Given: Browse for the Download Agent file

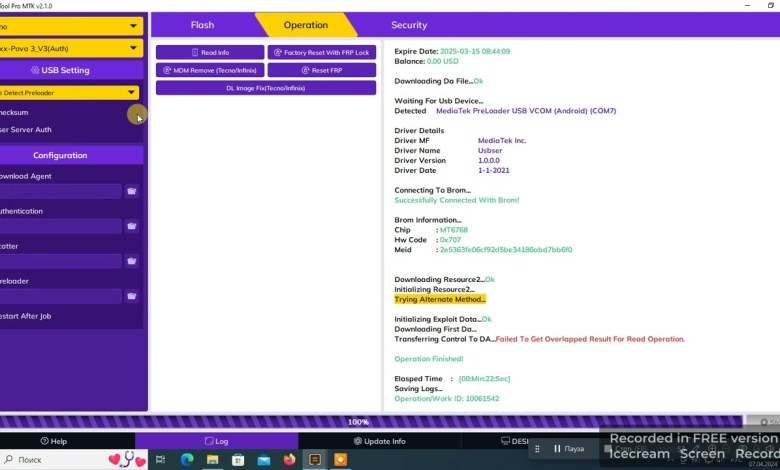Looking at the screenshot, I should pyautogui.click(x=131, y=191).
